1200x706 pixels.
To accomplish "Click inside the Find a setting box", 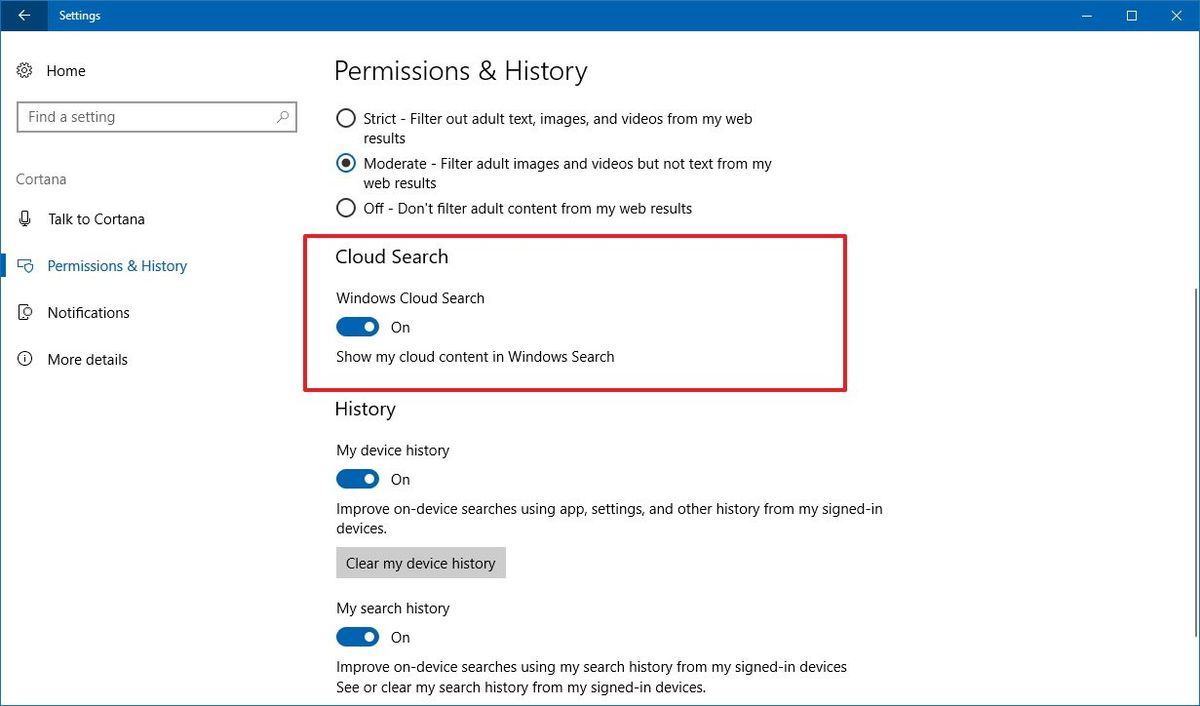I will tap(120, 117).
